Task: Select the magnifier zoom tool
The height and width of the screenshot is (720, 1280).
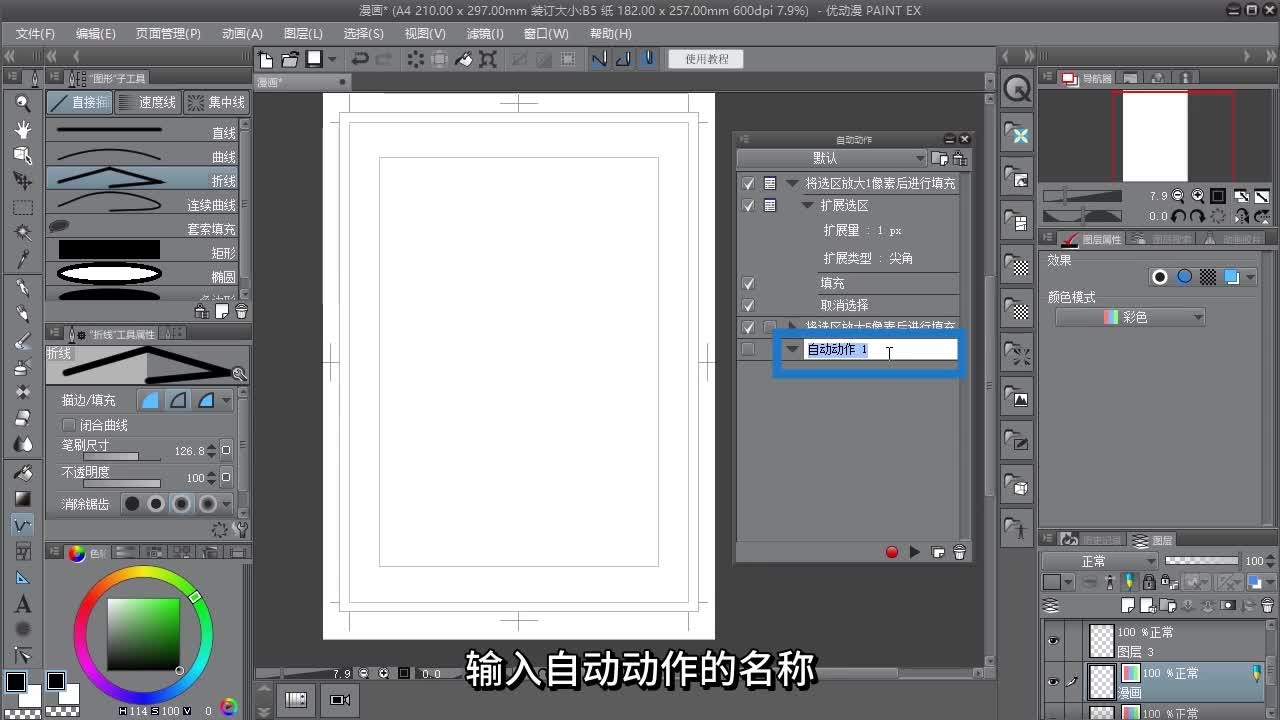Action: (23, 103)
